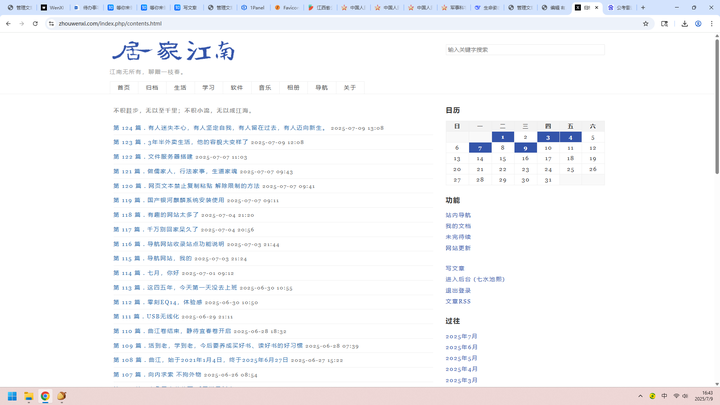The width and height of the screenshot is (720, 405).
Task: Open article 111 about USB
Action: point(146,316)
